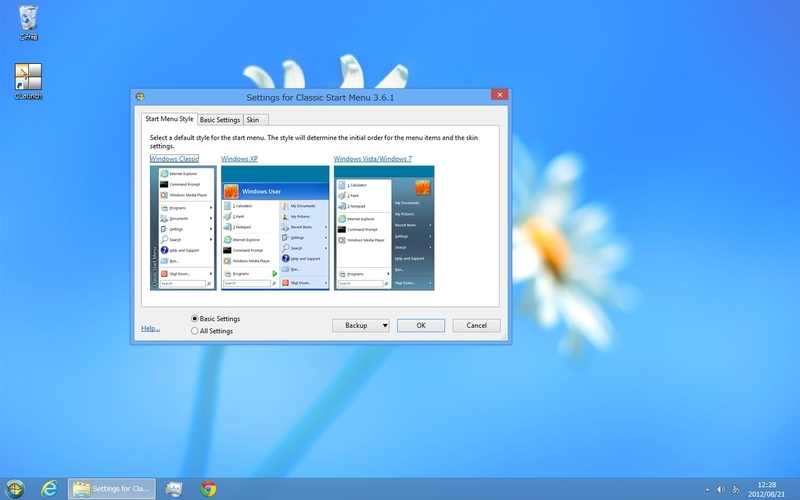Switch to the Start Menu Style tab

169,119
